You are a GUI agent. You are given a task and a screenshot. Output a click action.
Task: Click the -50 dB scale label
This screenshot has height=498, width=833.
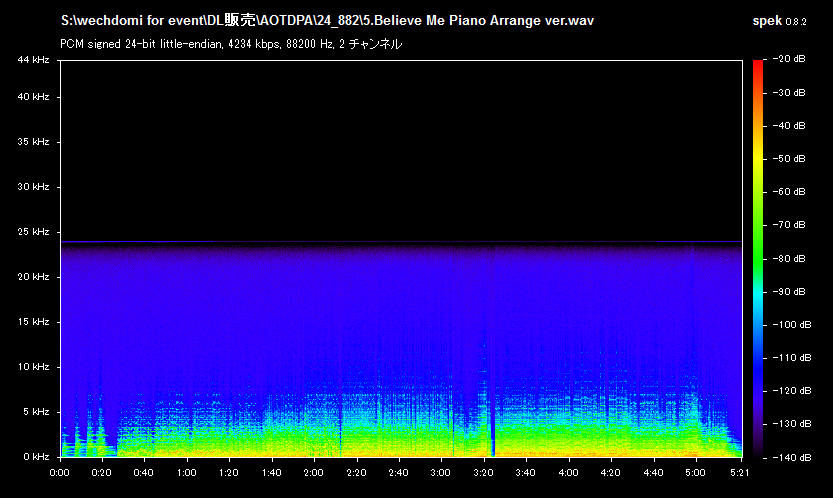pyautogui.click(x=789, y=158)
